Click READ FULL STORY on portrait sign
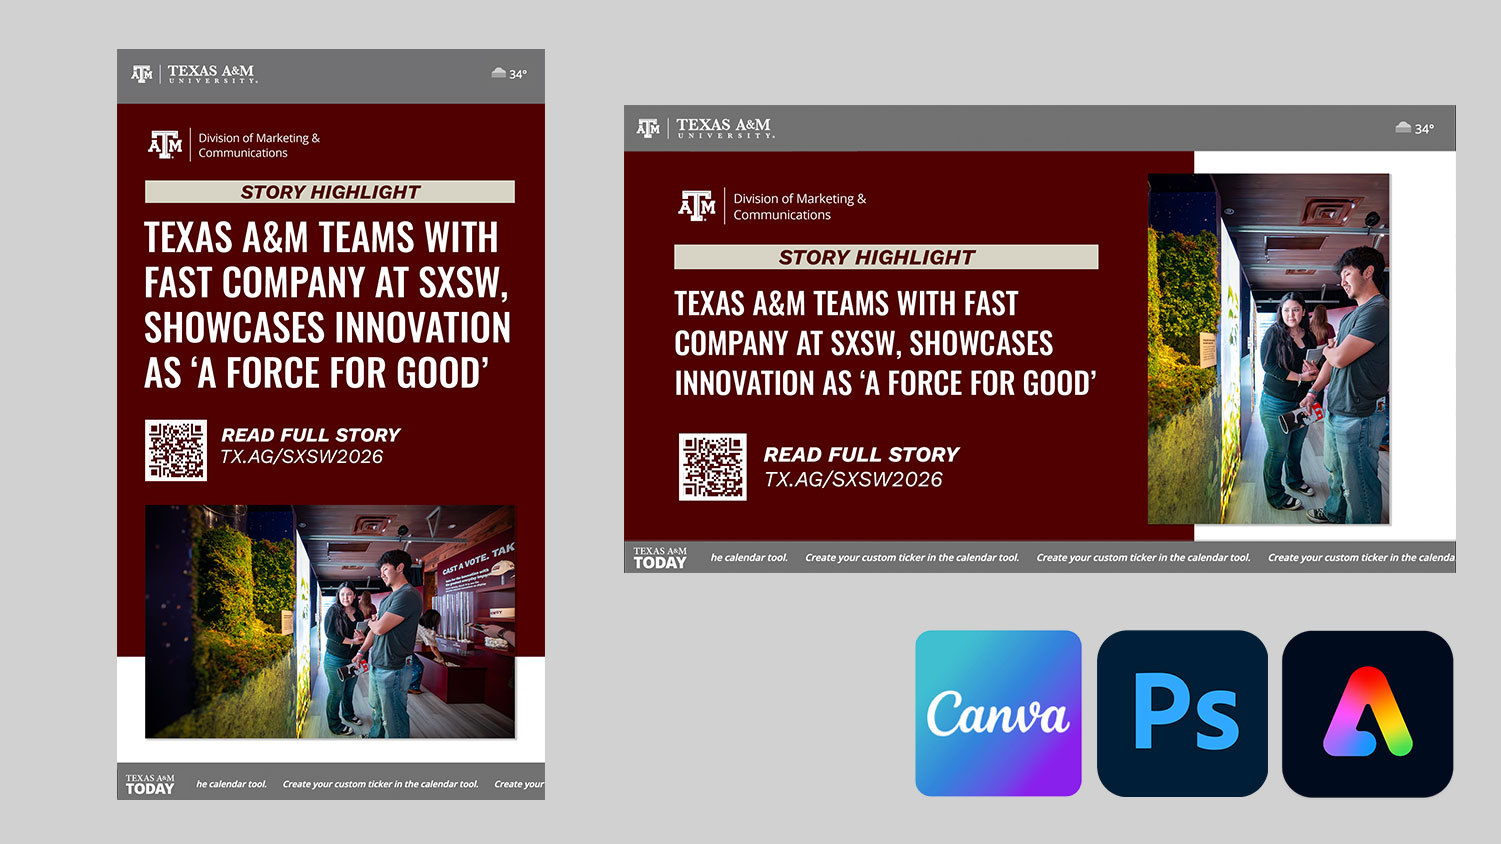Image resolution: width=1501 pixels, height=844 pixels. click(x=311, y=435)
